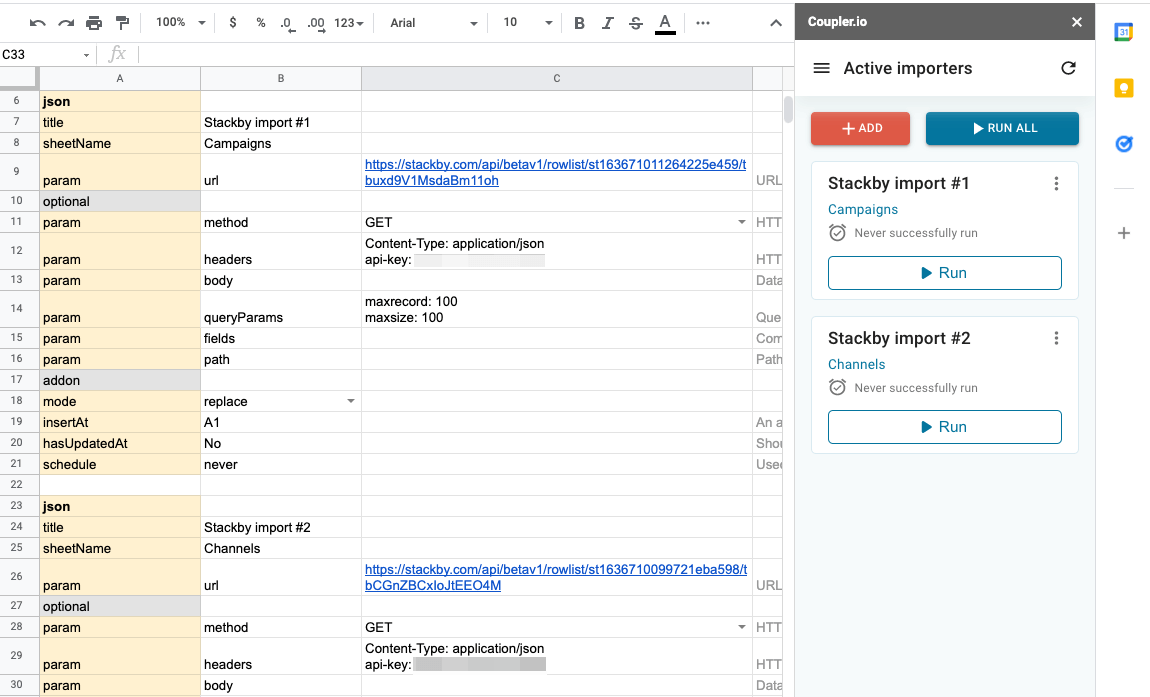Viewport: 1150px width, 697px height.
Task: Toggle italic formatting
Action: tap(607, 23)
